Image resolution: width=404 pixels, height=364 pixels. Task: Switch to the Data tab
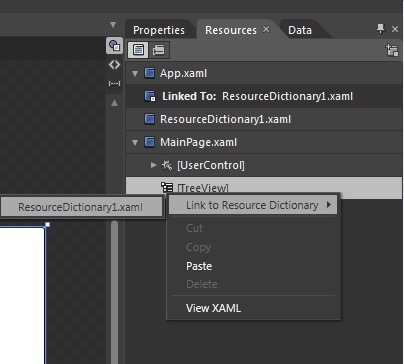[300, 30]
